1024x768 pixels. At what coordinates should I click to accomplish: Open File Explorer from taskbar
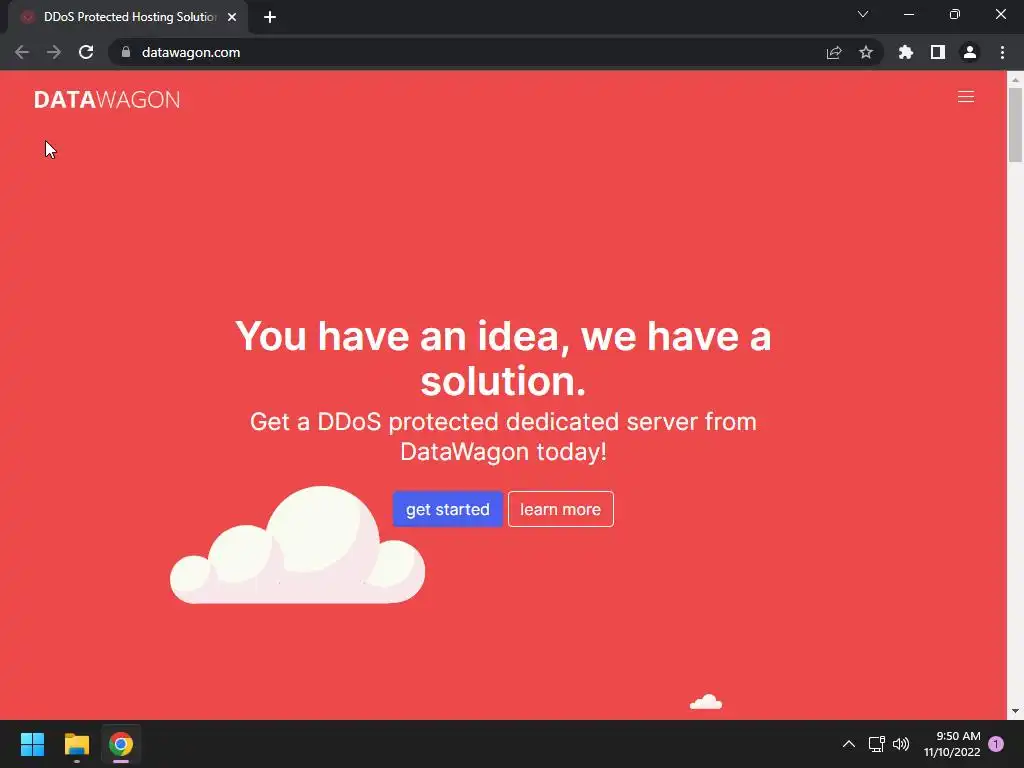tap(76, 744)
